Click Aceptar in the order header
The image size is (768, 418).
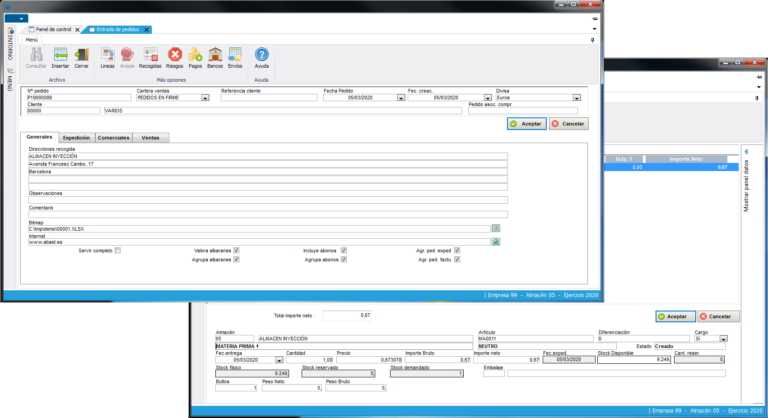[x=526, y=124]
